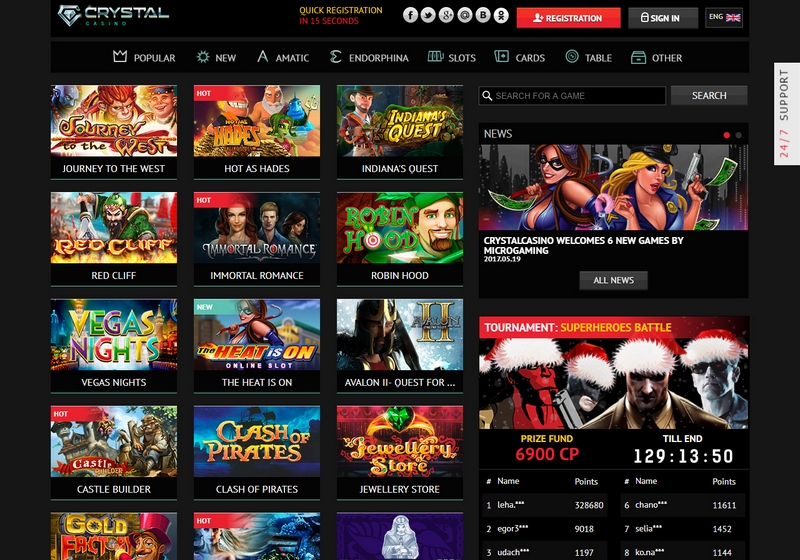This screenshot has height=560, width=800.
Task: Click the Crystal Casino logo
Action: click(x=113, y=15)
